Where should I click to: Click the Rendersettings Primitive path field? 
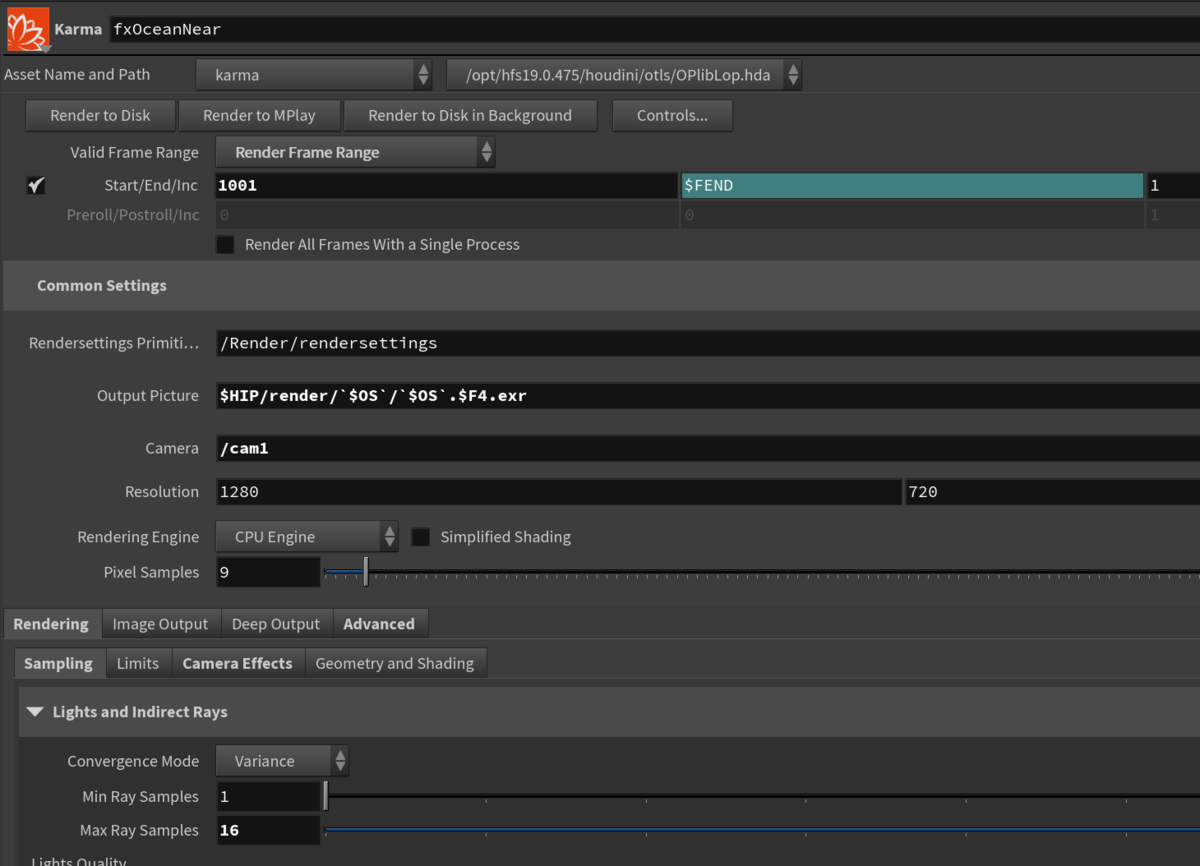(x=708, y=343)
